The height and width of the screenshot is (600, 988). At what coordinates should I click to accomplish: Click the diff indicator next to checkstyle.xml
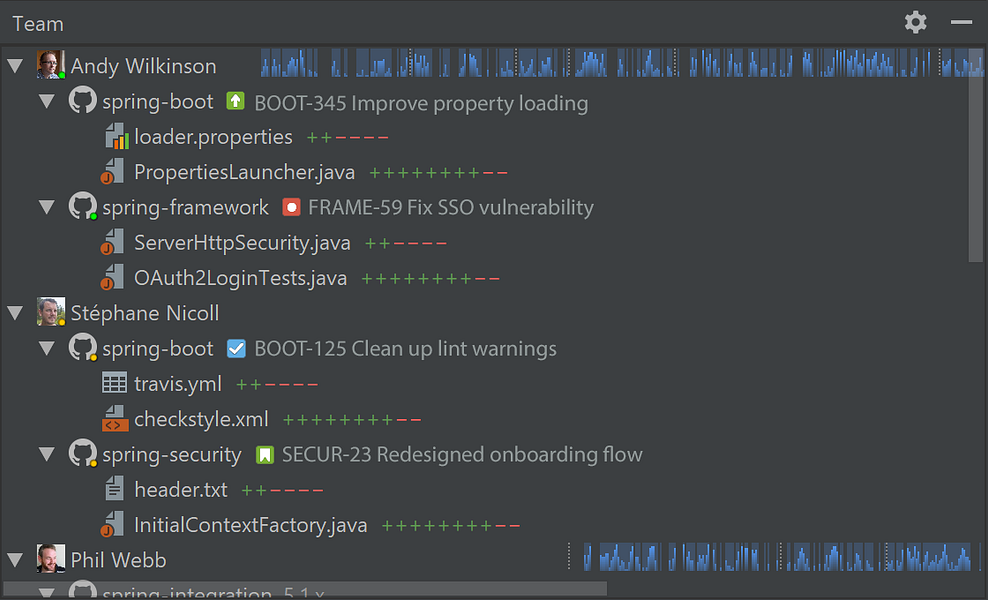point(352,420)
